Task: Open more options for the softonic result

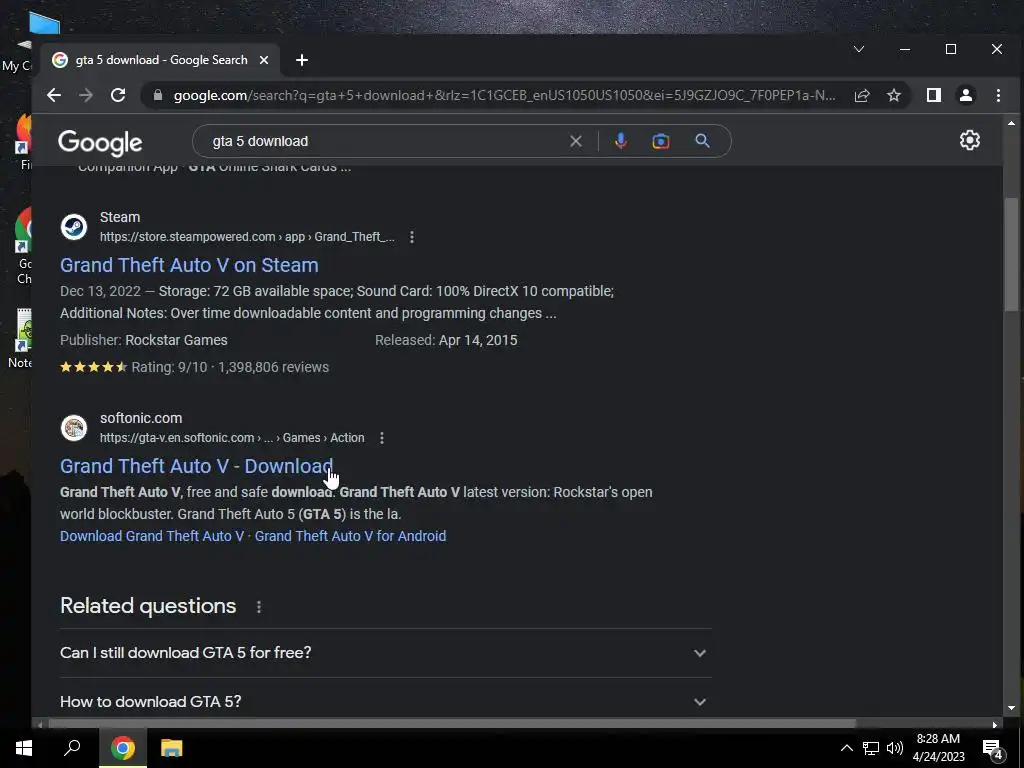Action: pyautogui.click(x=381, y=438)
